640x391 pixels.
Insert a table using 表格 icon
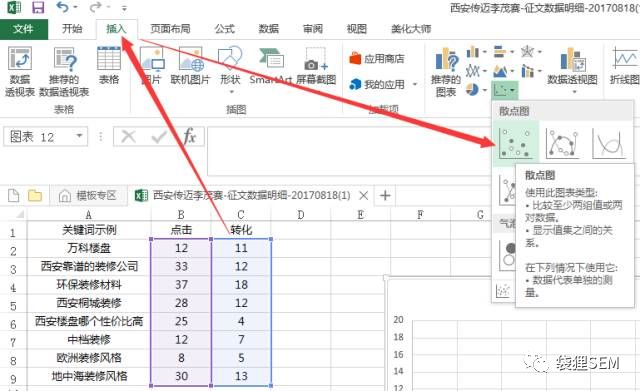109,65
